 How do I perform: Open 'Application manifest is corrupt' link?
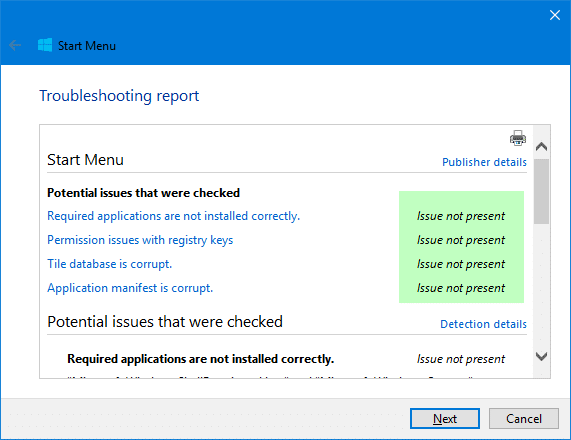point(130,288)
